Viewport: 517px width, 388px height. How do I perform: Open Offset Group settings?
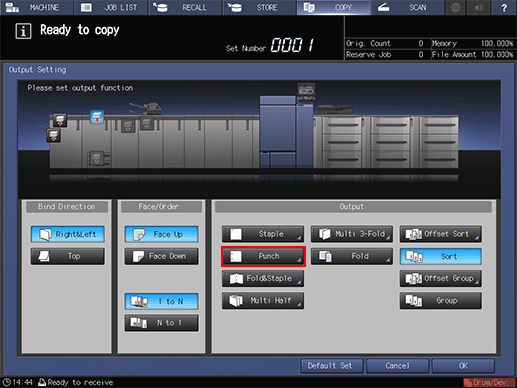pyautogui.click(x=441, y=278)
